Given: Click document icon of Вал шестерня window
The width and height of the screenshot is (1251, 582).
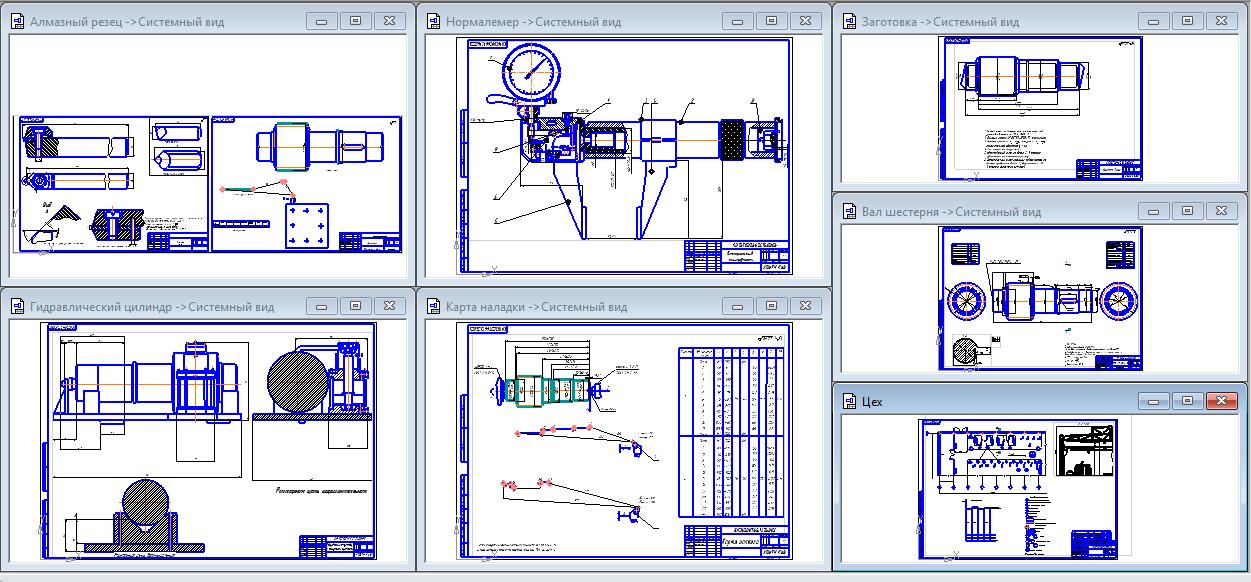Looking at the screenshot, I should [849, 211].
